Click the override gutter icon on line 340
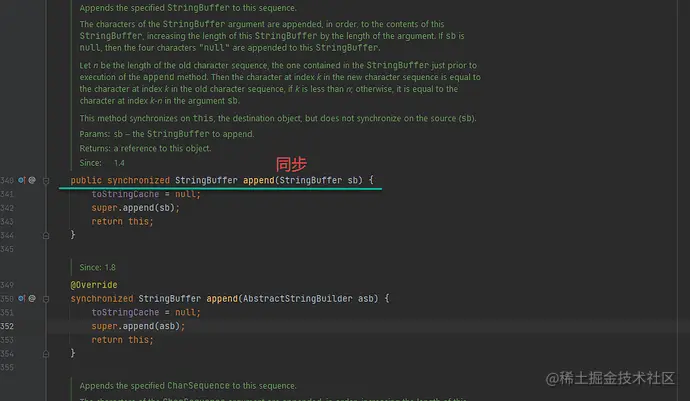 coord(22,180)
